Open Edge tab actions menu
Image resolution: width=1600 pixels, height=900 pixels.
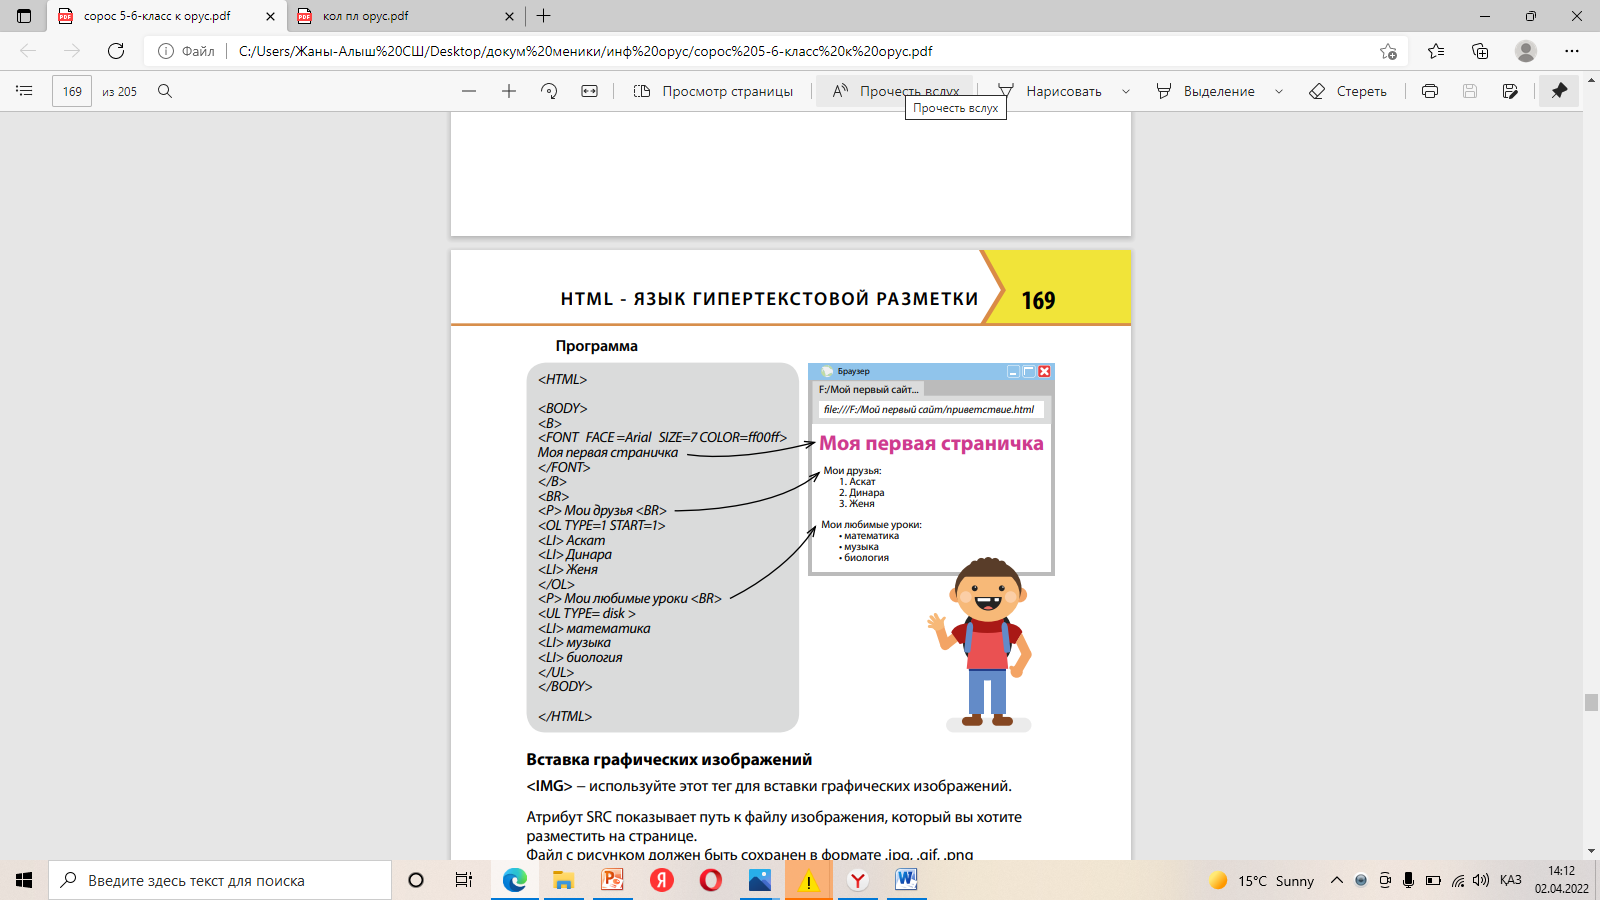pos(24,16)
